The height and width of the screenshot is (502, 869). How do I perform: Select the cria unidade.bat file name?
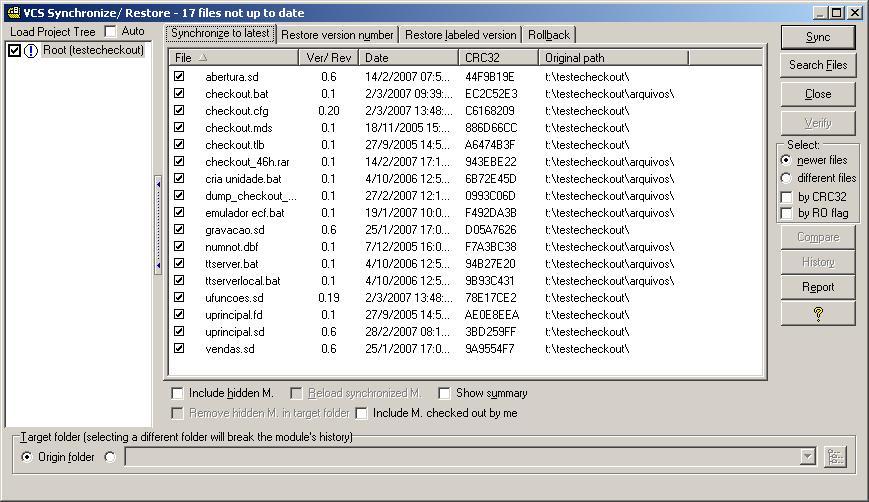[x=243, y=179]
